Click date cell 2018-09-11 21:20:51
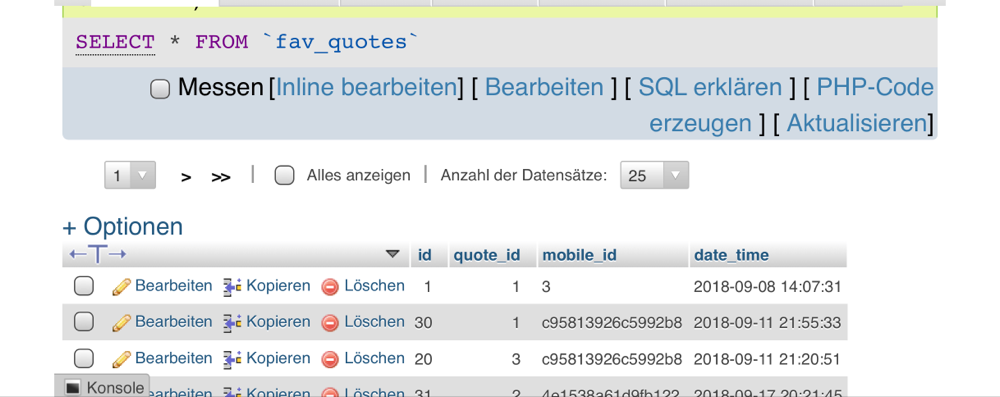Image resolution: width=1000 pixels, height=397 pixels. [x=767, y=359]
